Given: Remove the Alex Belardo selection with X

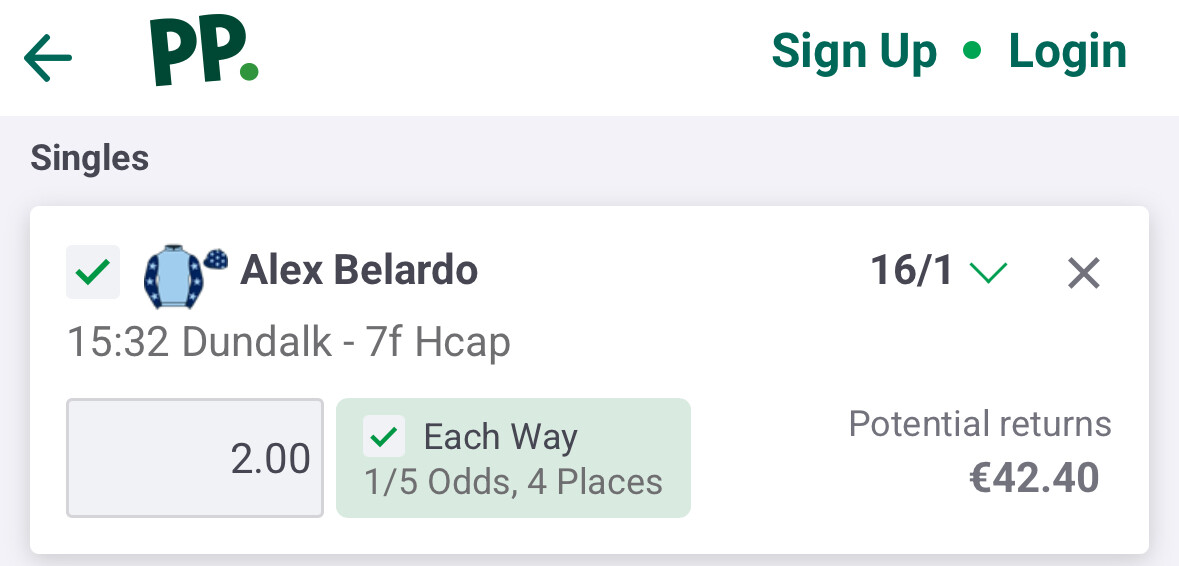Looking at the screenshot, I should [x=1084, y=272].
